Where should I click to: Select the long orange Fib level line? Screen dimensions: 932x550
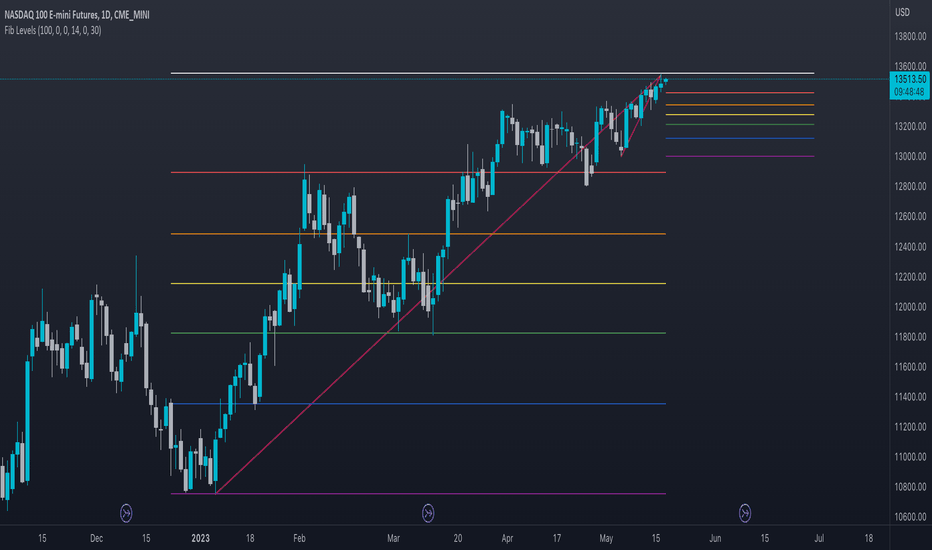[418, 234]
